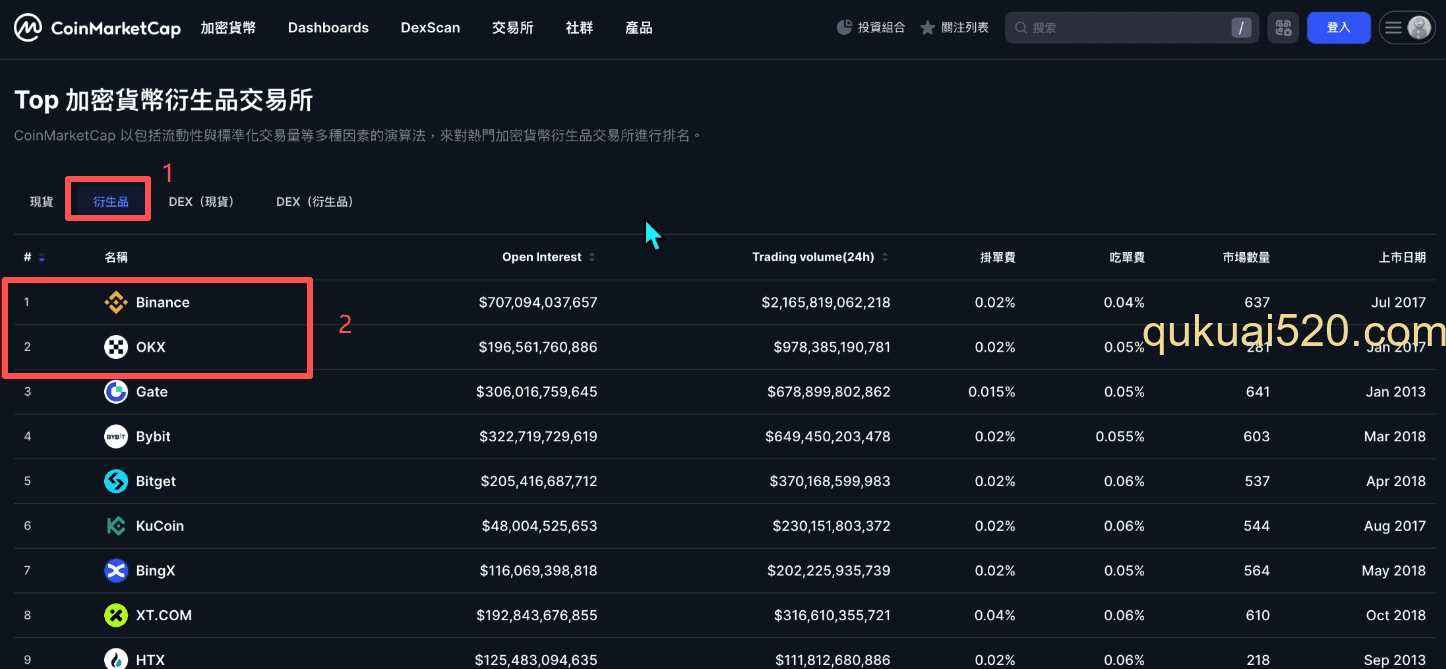Screen dimensions: 1446x669
Task: Open the XT.COM exchange link
Action: pyautogui.click(x=164, y=615)
